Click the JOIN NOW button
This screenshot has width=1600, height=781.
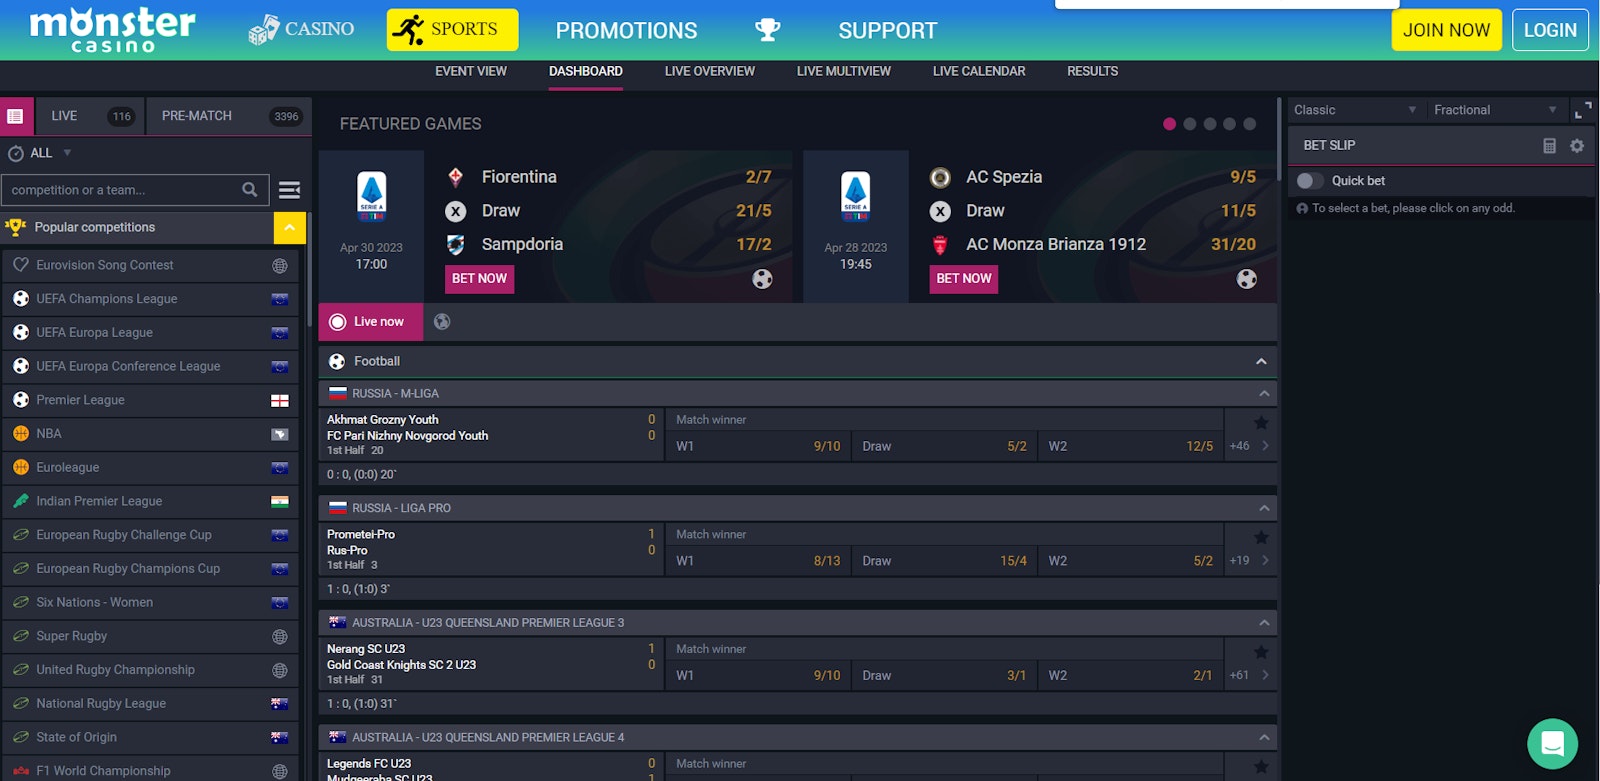click(x=1445, y=30)
